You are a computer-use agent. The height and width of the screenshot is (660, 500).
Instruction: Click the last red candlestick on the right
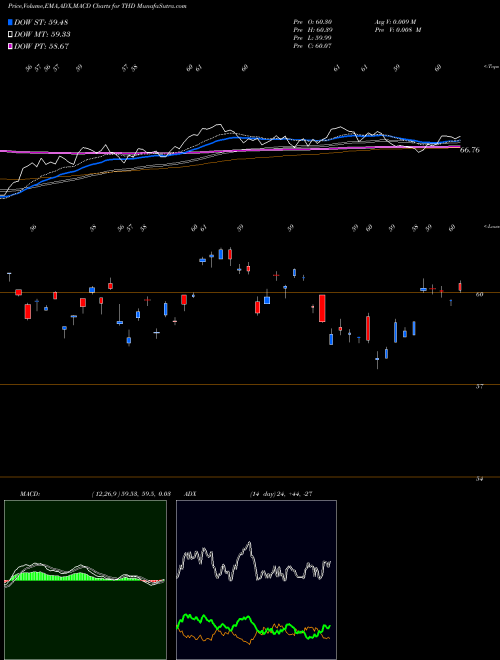click(460, 287)
